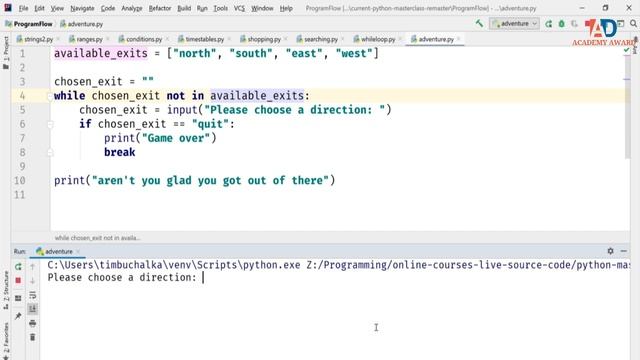Click the Print icon in the Run console
This screenshot has height=360, width=640.
[33, 324]
